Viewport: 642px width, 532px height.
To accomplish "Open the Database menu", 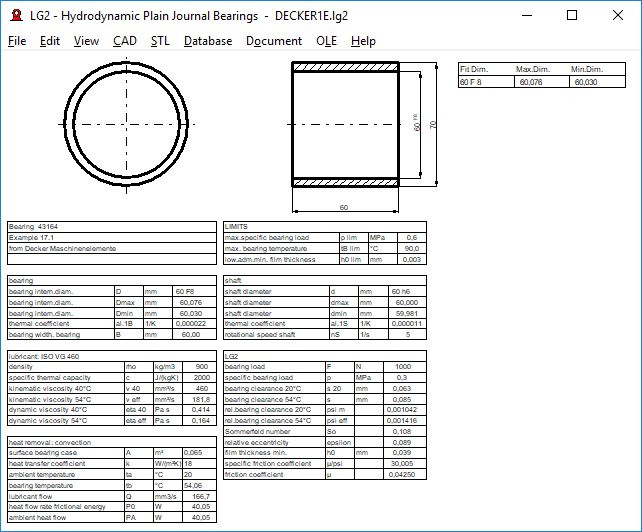I will [x=208, y=41].
